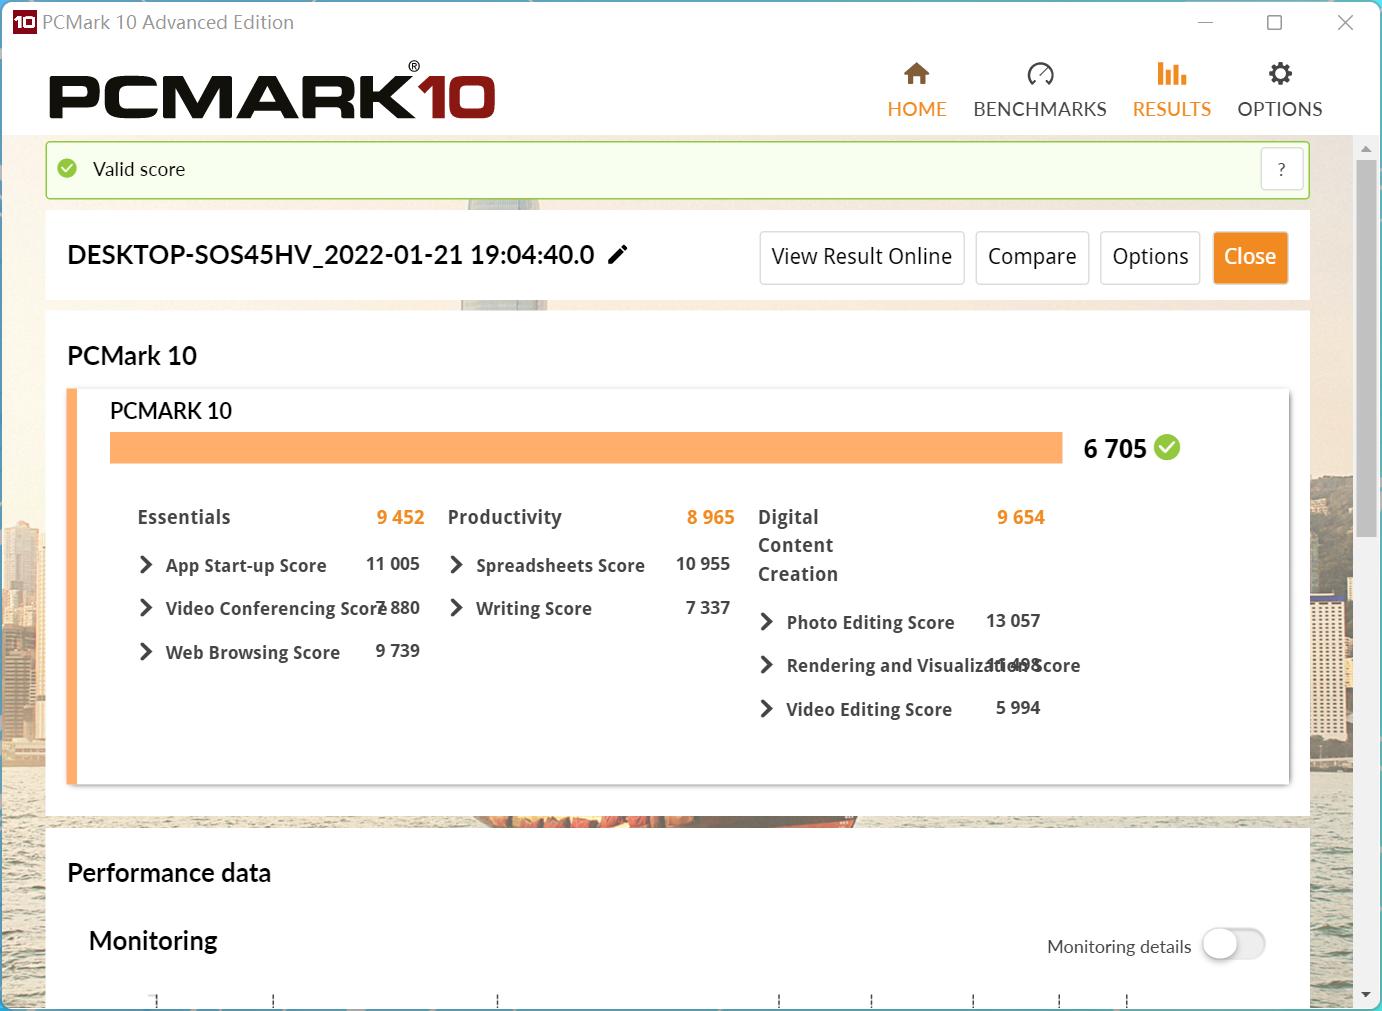Image resolution: width=1382 pixels, height=1011 pixels.
Task: Expand Rendering and Visualization Score details
Action: pyautogui.click(x=767, y=665)
